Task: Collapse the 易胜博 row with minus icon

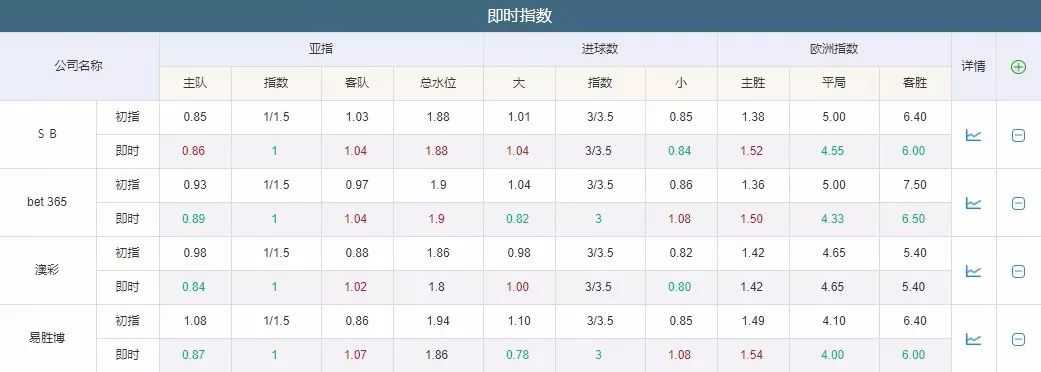Action: coord(1018,339)
